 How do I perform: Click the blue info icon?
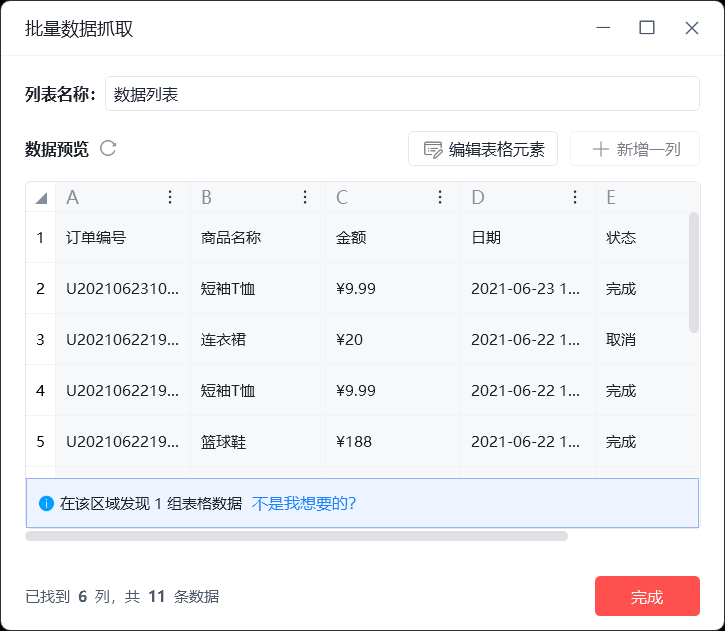(46, 503)
